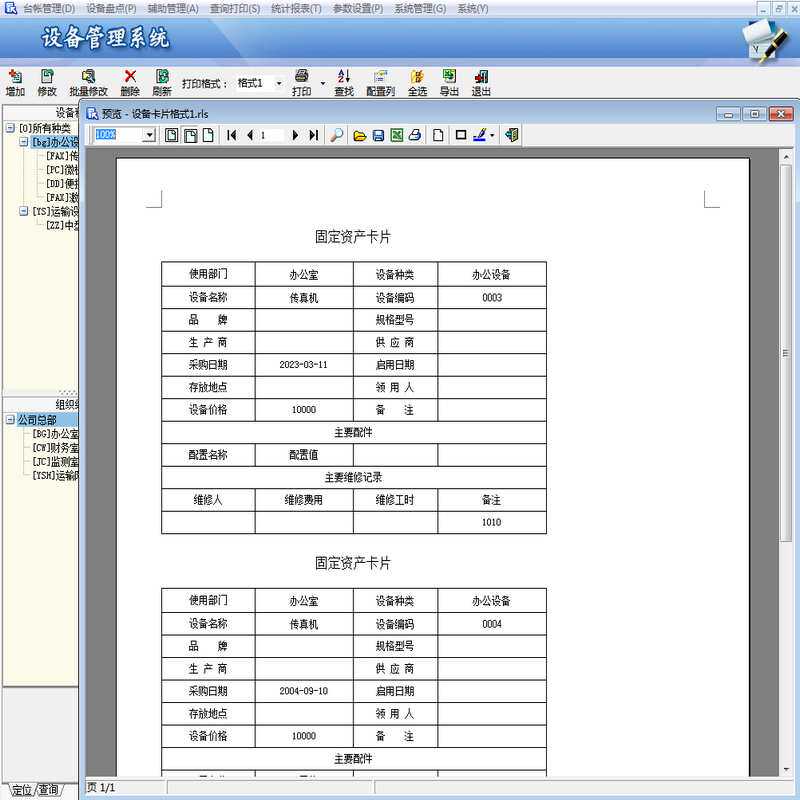Open the zoom 100% dropdown
The height and width of the screenshot is (800, 800).
pos(149,135)
